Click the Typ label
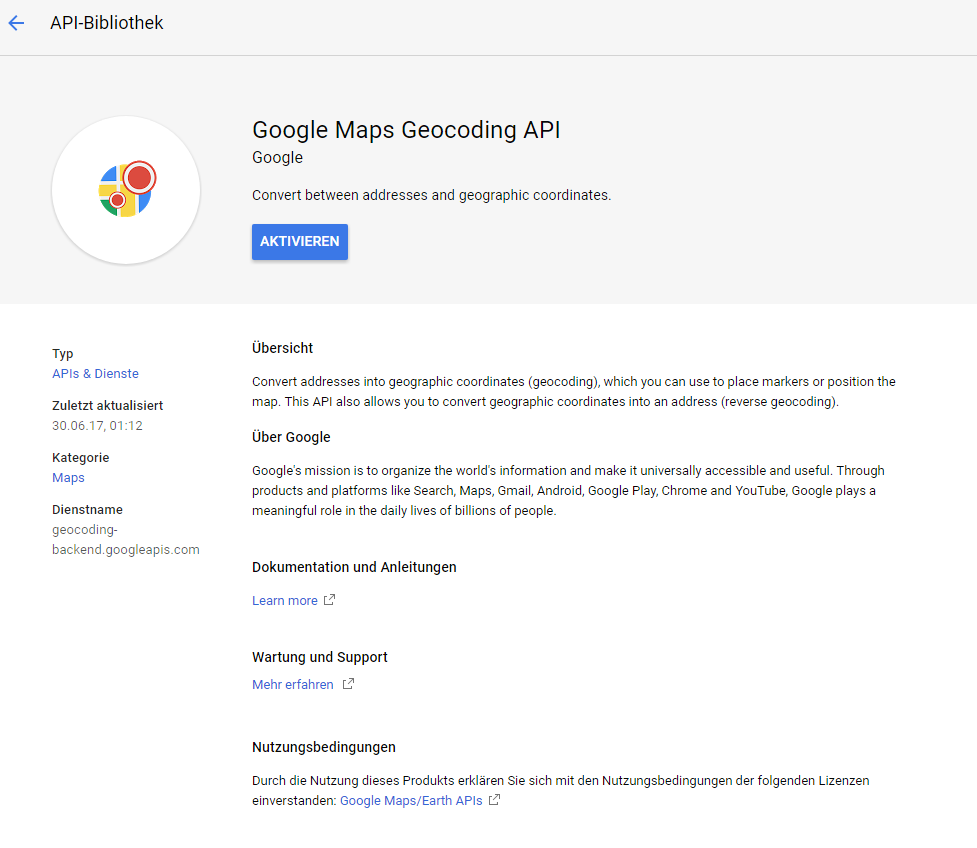 (x=63, y=354)
